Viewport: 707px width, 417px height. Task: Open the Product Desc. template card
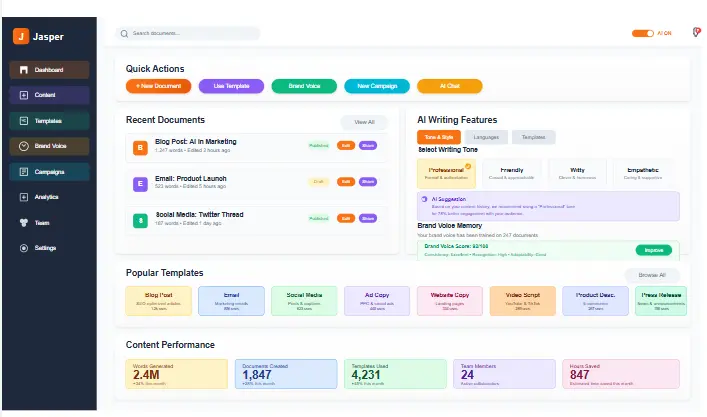click(596, 301)
